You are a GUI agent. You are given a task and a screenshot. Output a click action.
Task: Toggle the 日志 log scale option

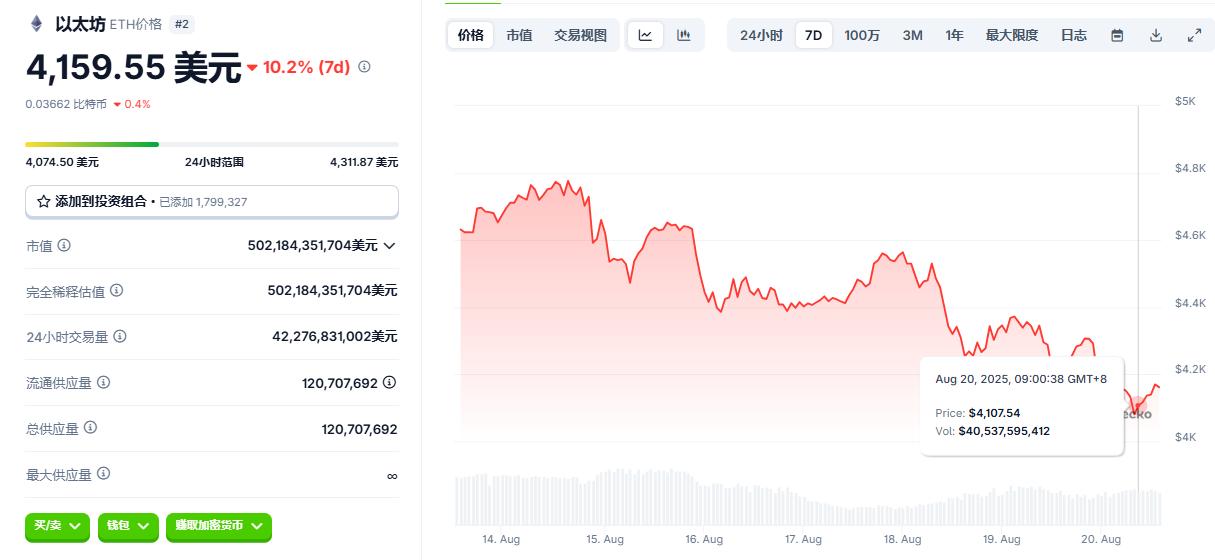click(1073, 35)
